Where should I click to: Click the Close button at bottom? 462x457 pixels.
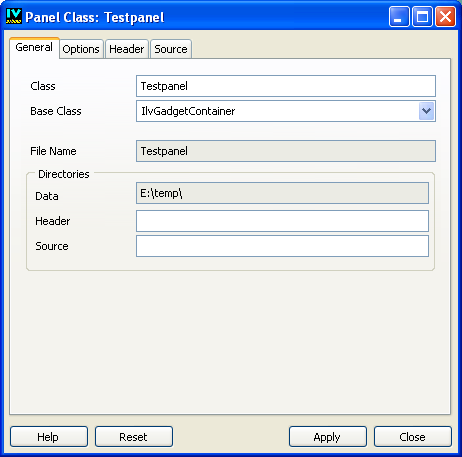click(413, 436)
